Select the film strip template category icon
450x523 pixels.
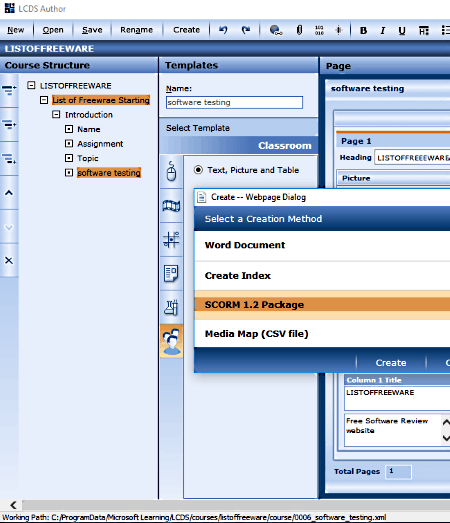(x=171, y=205)
